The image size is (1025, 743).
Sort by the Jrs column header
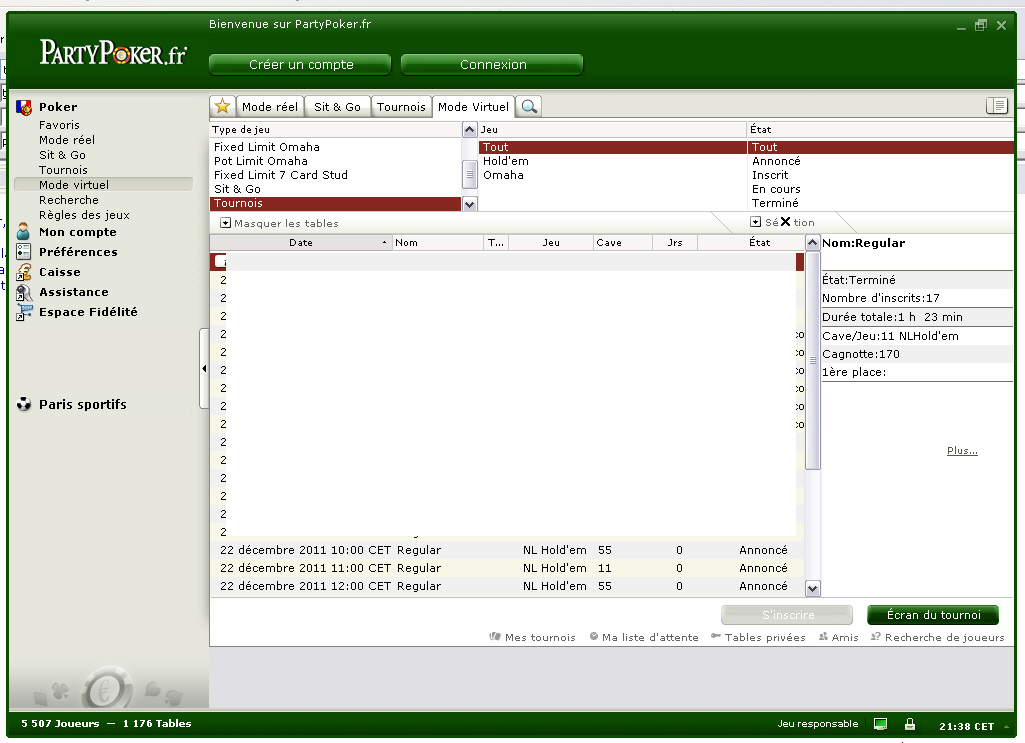[x=675, y=242]
